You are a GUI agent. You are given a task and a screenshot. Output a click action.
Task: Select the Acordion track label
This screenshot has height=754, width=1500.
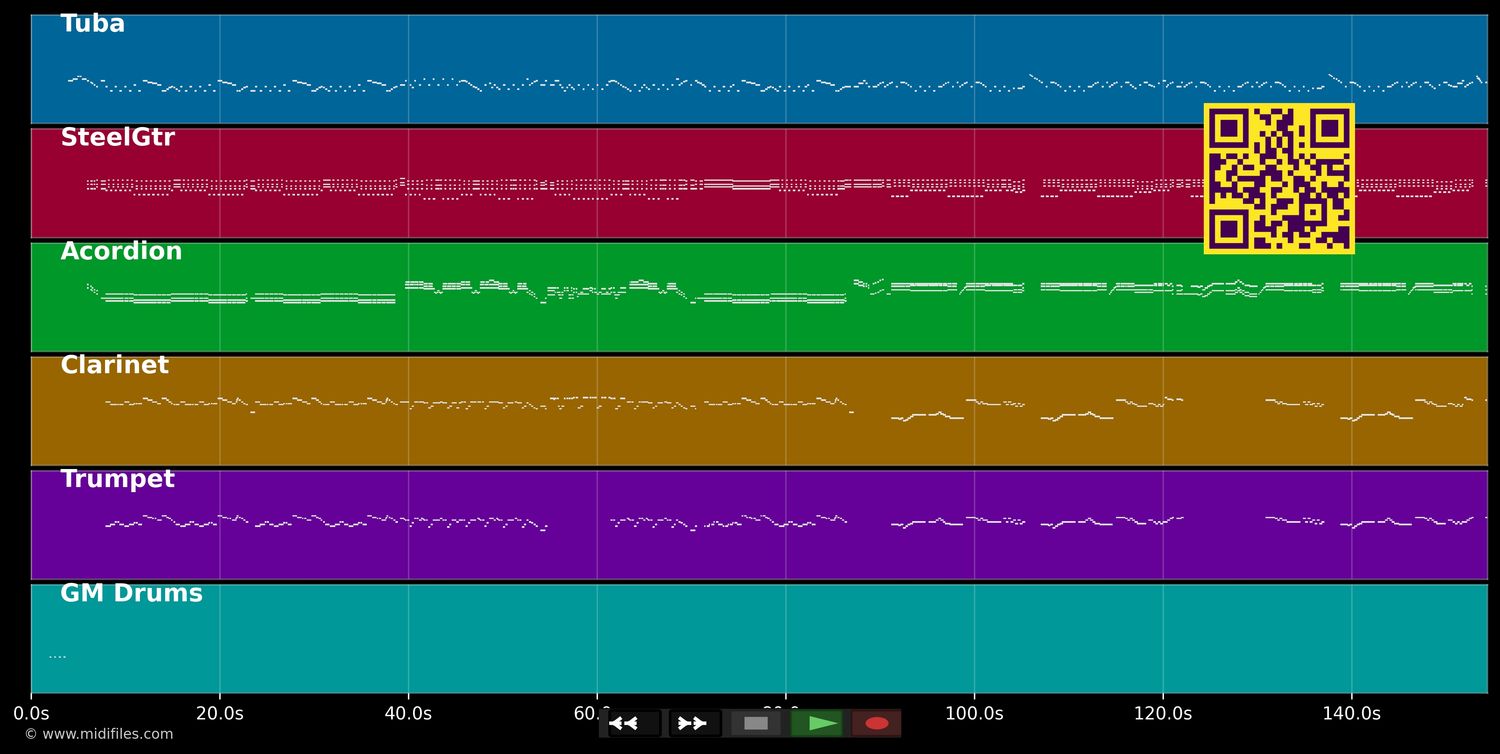click(x=121, y=252)
